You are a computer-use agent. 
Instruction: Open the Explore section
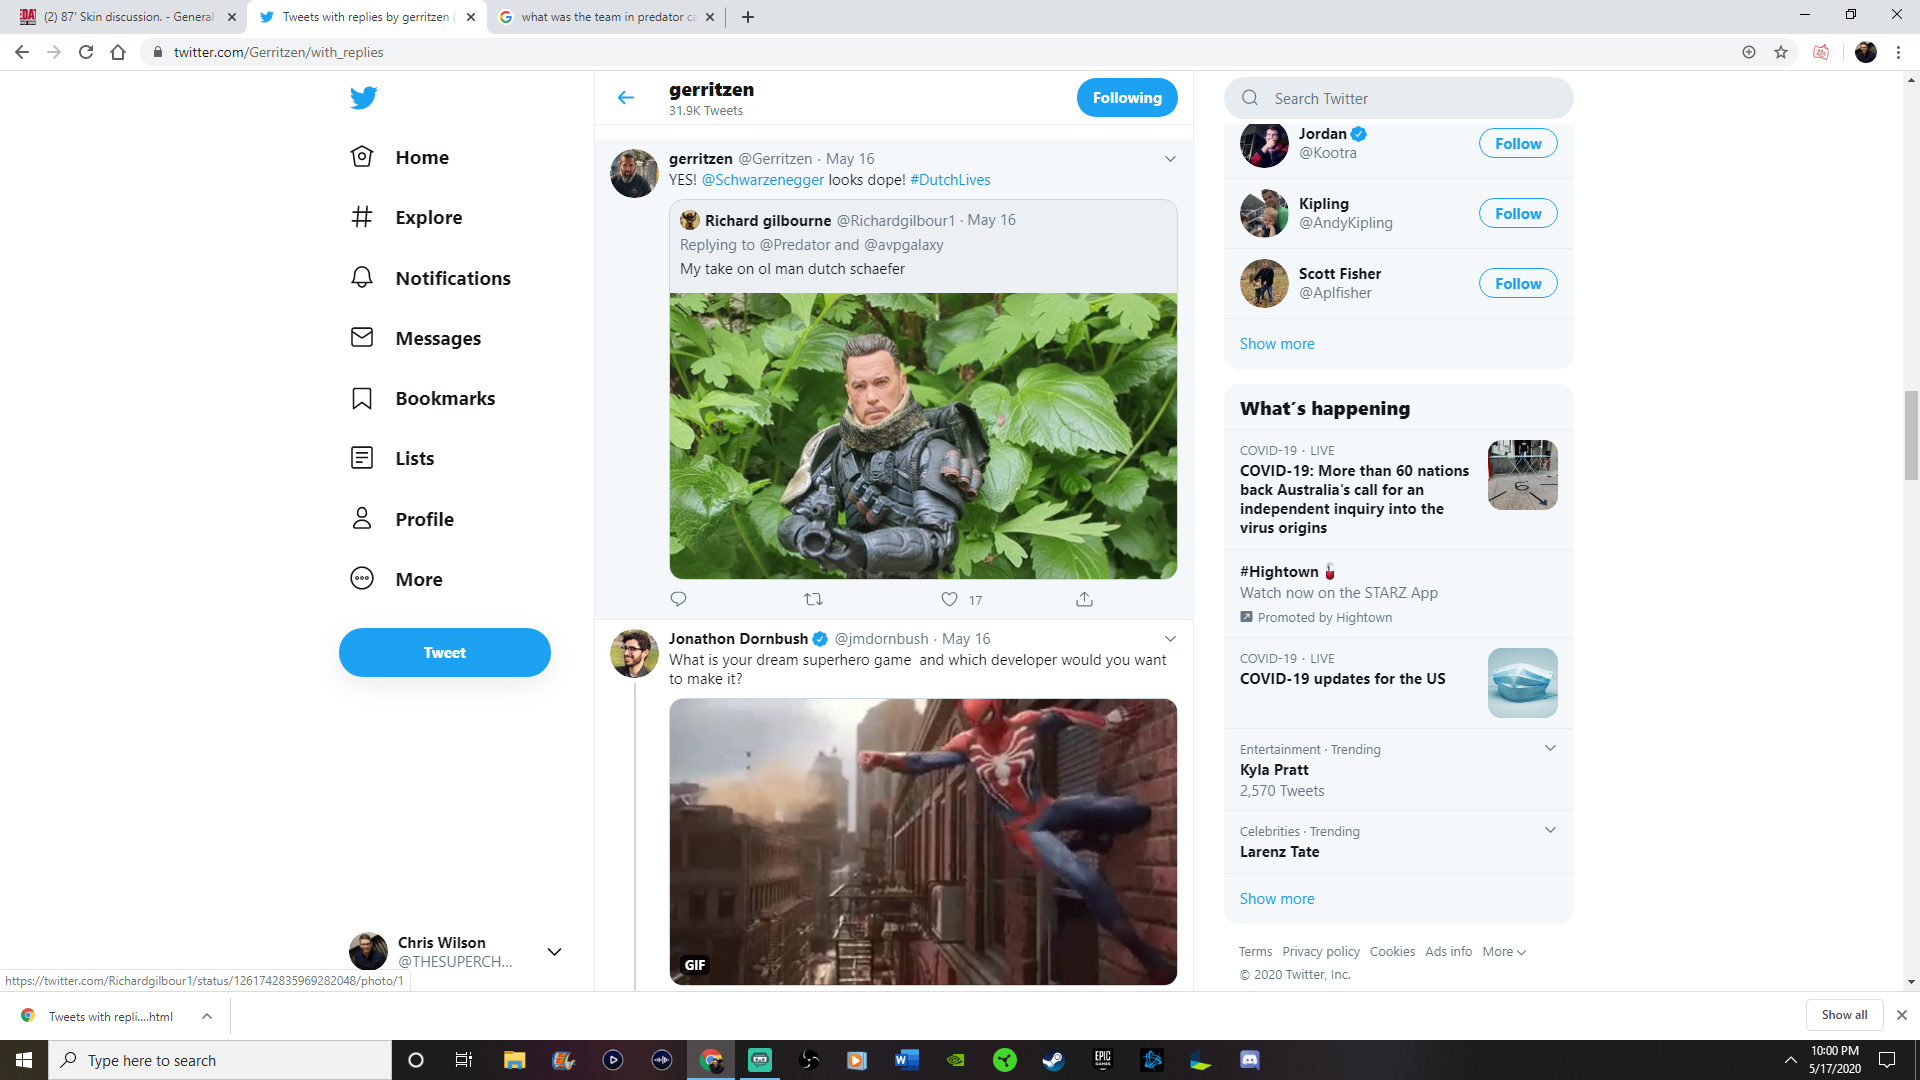pos(407,217)
